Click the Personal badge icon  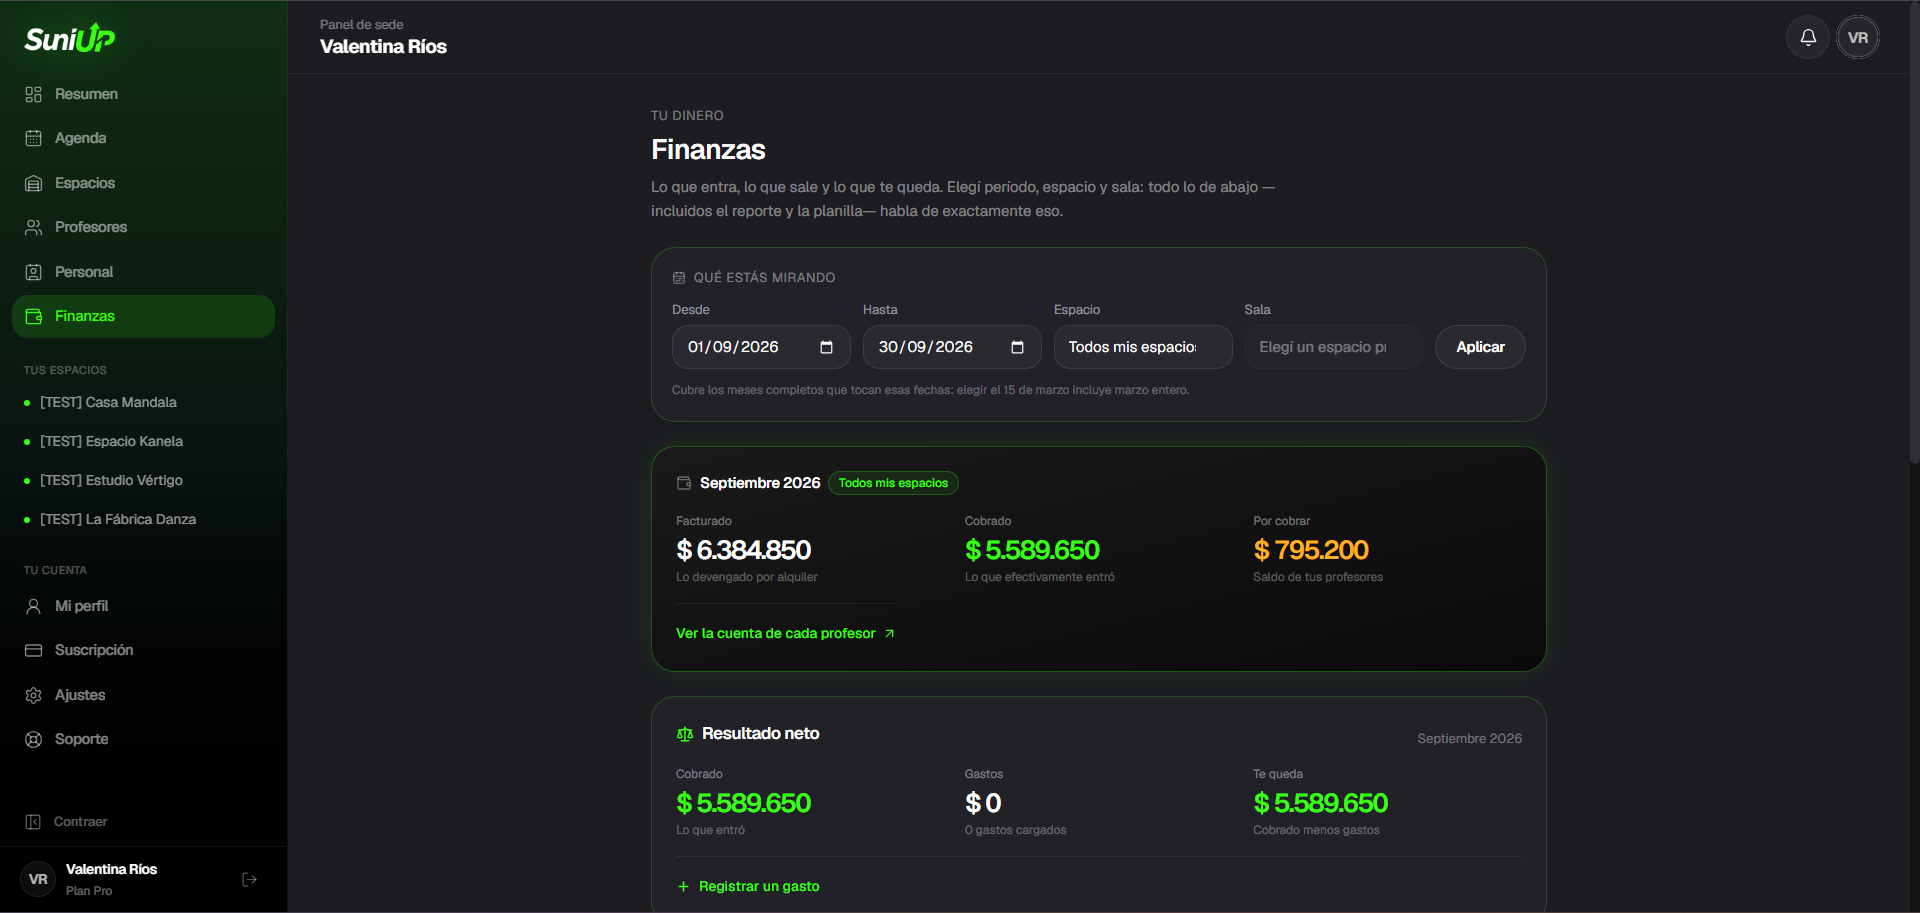click(x=33, y=272)
